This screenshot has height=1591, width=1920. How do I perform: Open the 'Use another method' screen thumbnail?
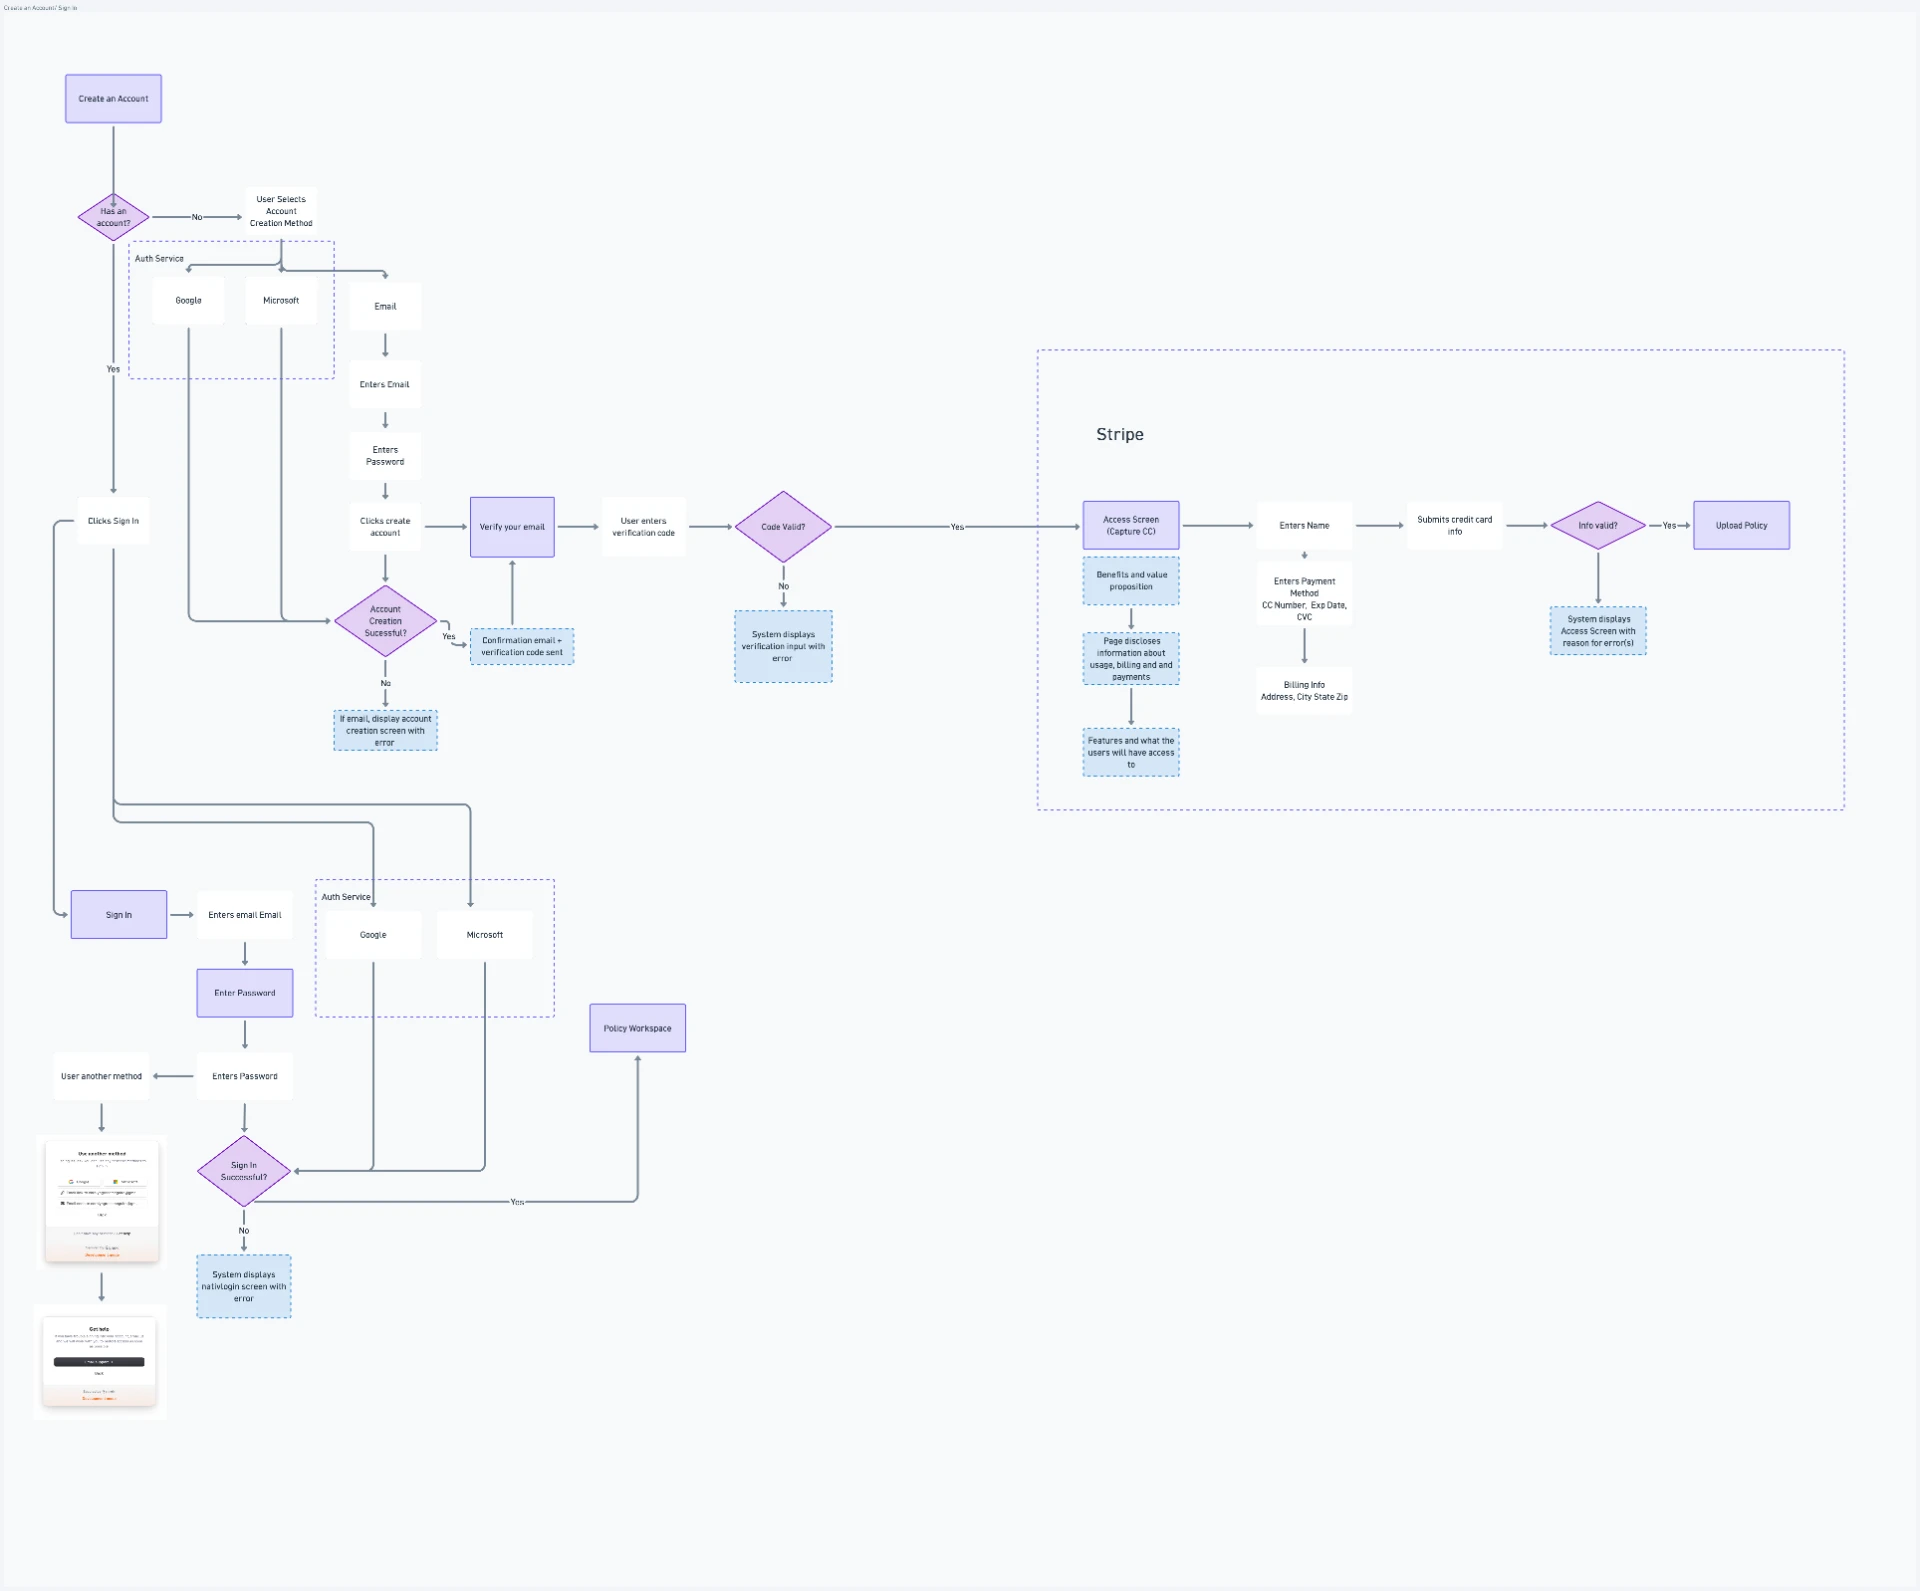tap(102, 1203)
